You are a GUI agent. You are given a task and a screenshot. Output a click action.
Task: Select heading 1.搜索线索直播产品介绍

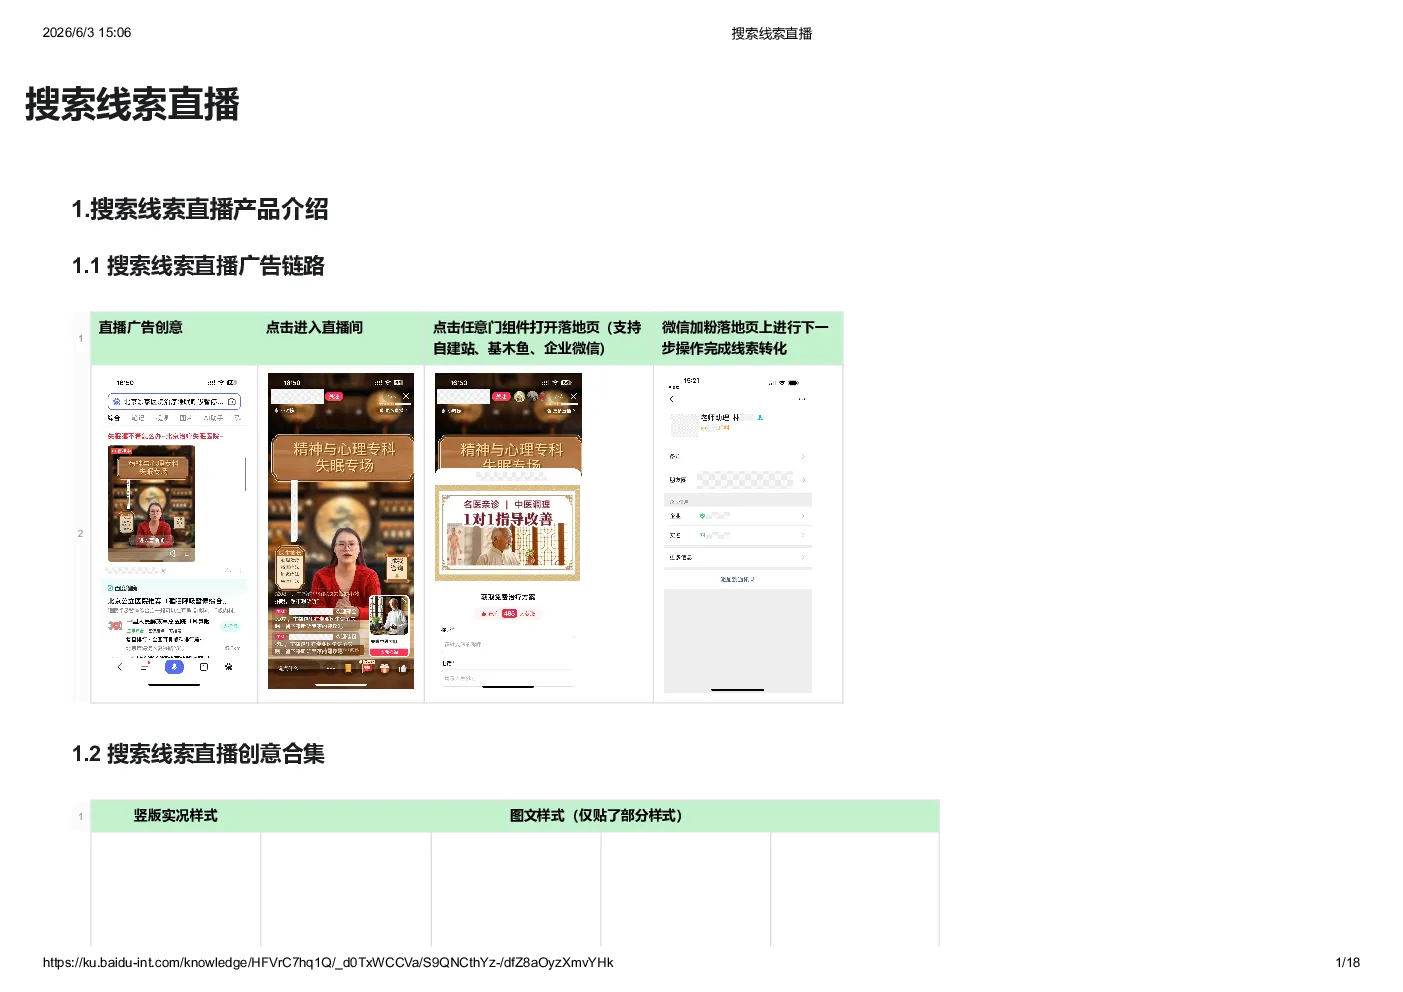click(200, 209)
